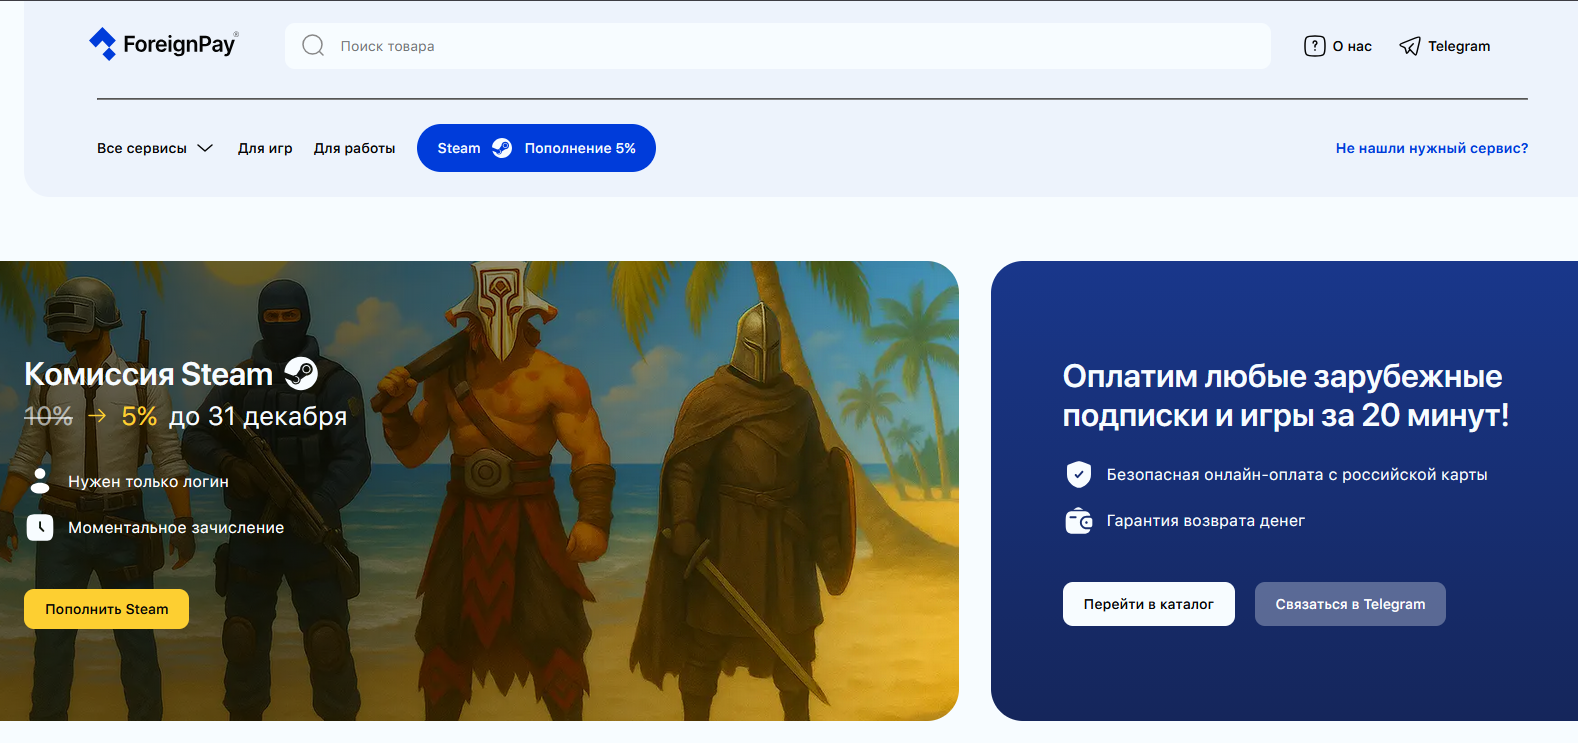Open the Не нашли нужный сервис? link
1578x743 pixels.
tap(1431, 148)
